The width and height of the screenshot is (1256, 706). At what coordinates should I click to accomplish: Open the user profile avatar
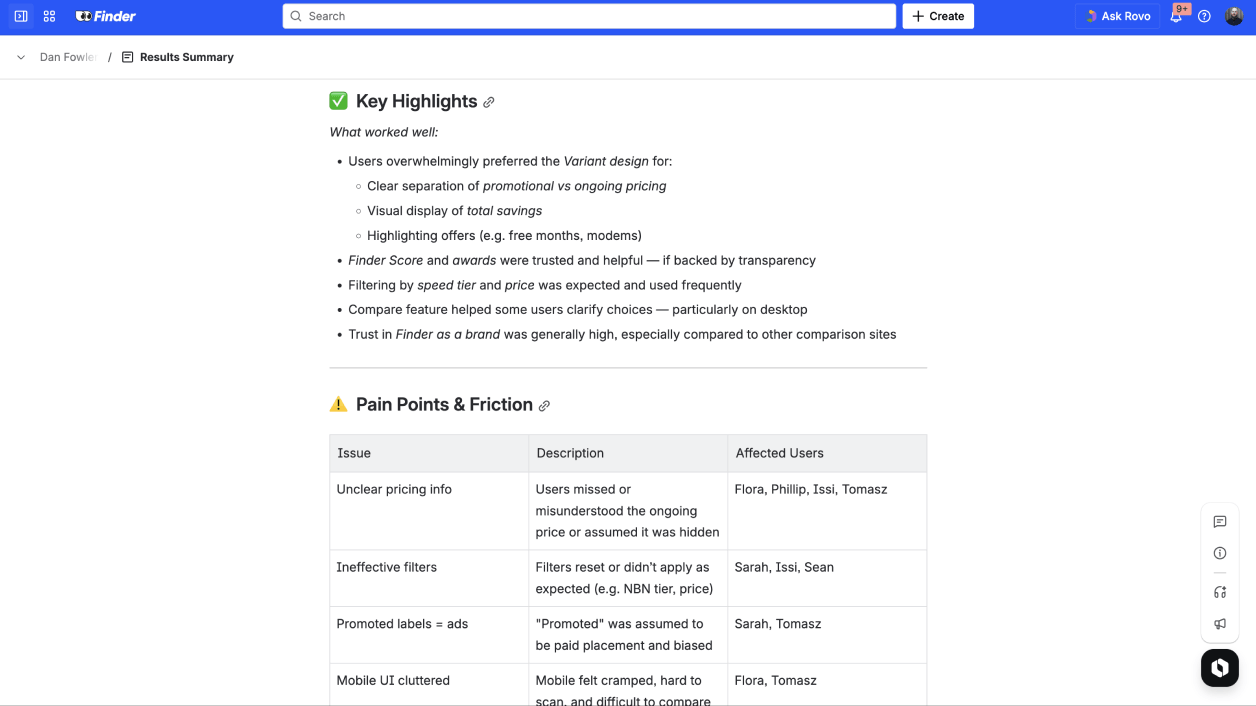(1234, 16)
